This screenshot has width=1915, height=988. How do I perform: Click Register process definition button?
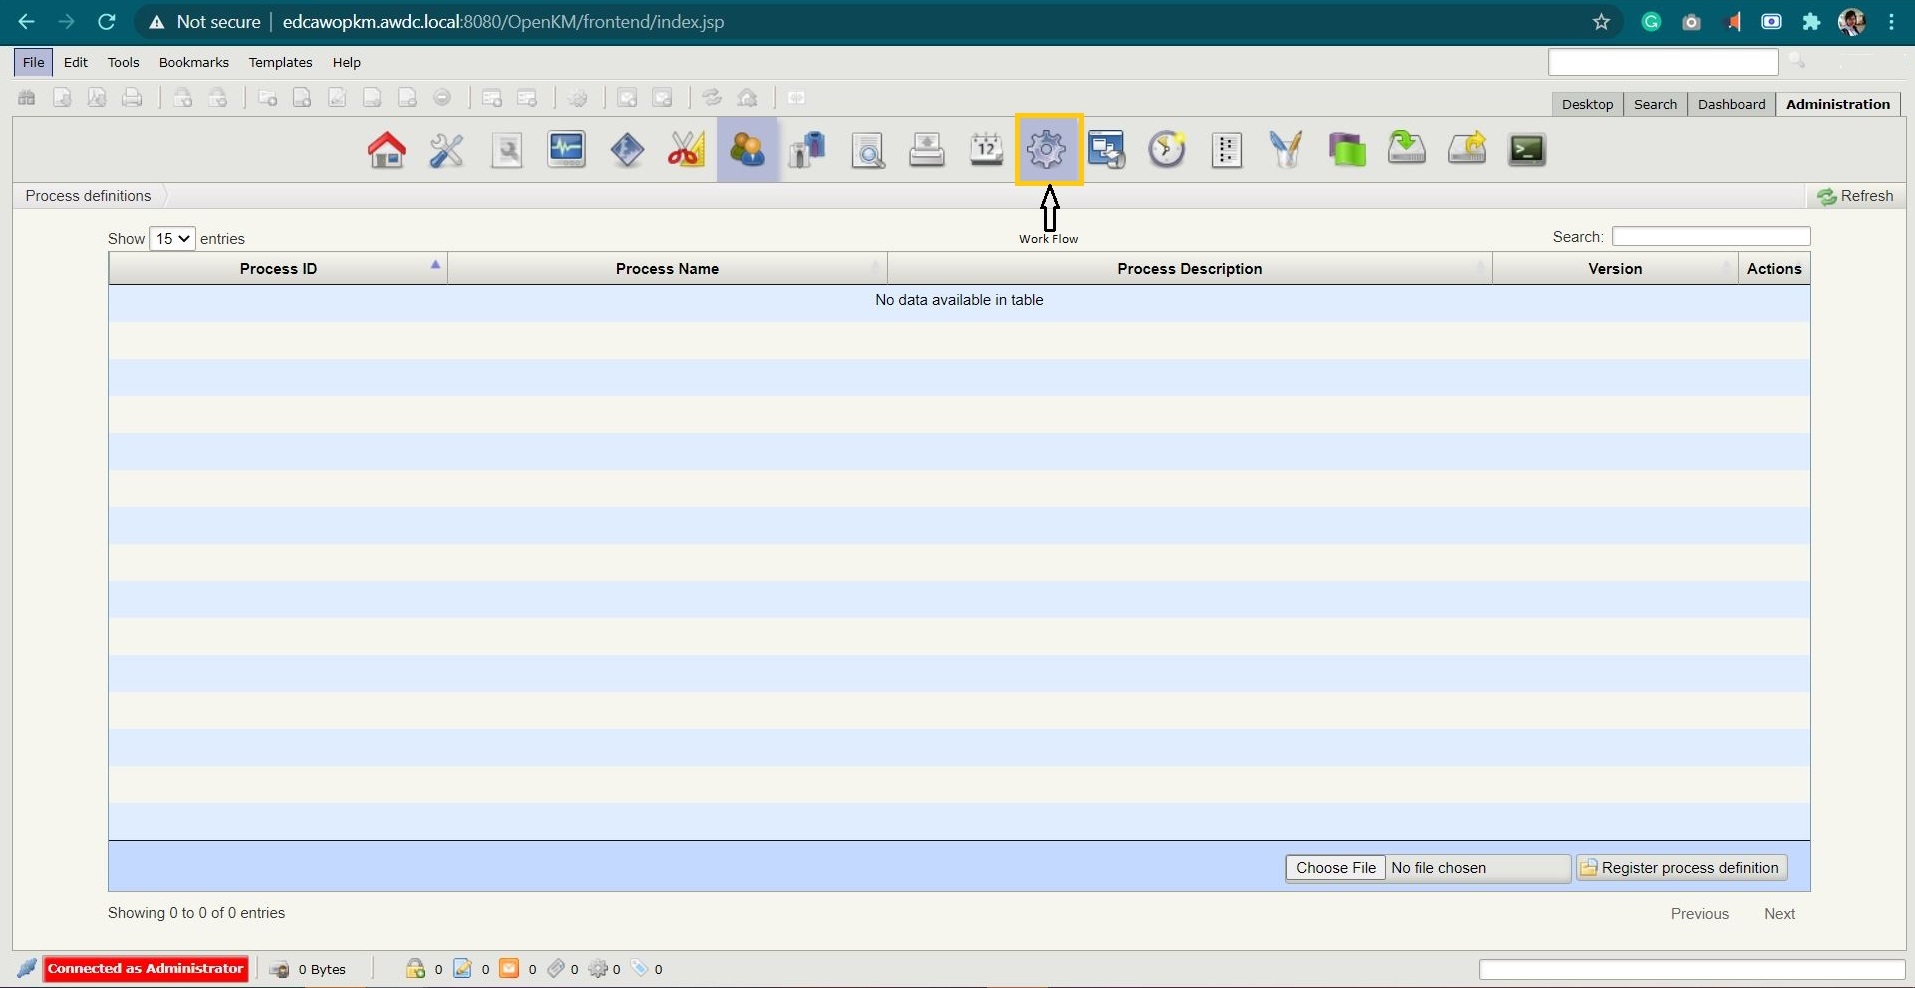tap(1682, 868)
